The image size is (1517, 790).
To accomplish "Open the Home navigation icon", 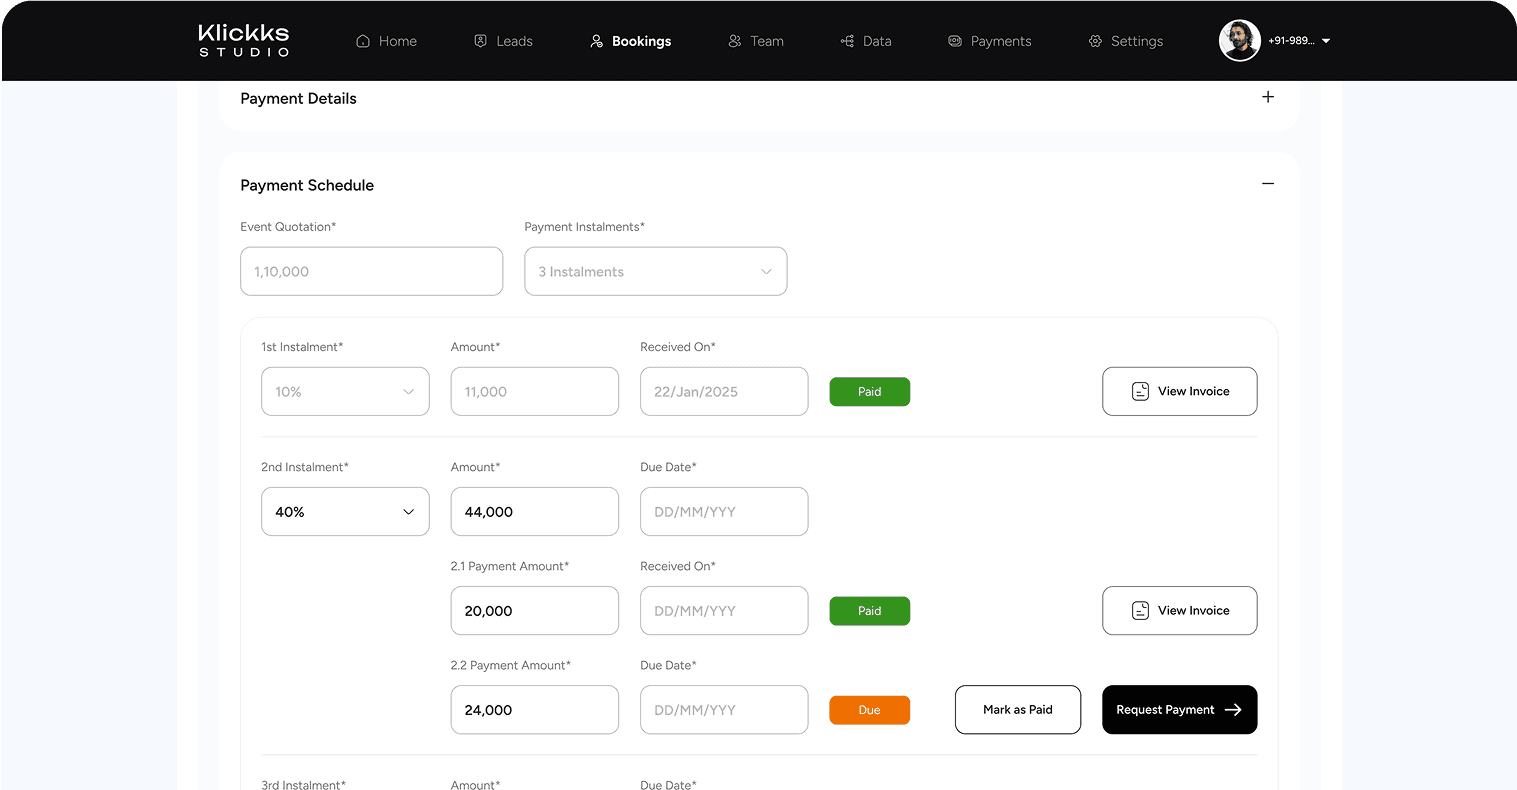I will [362, 40].
